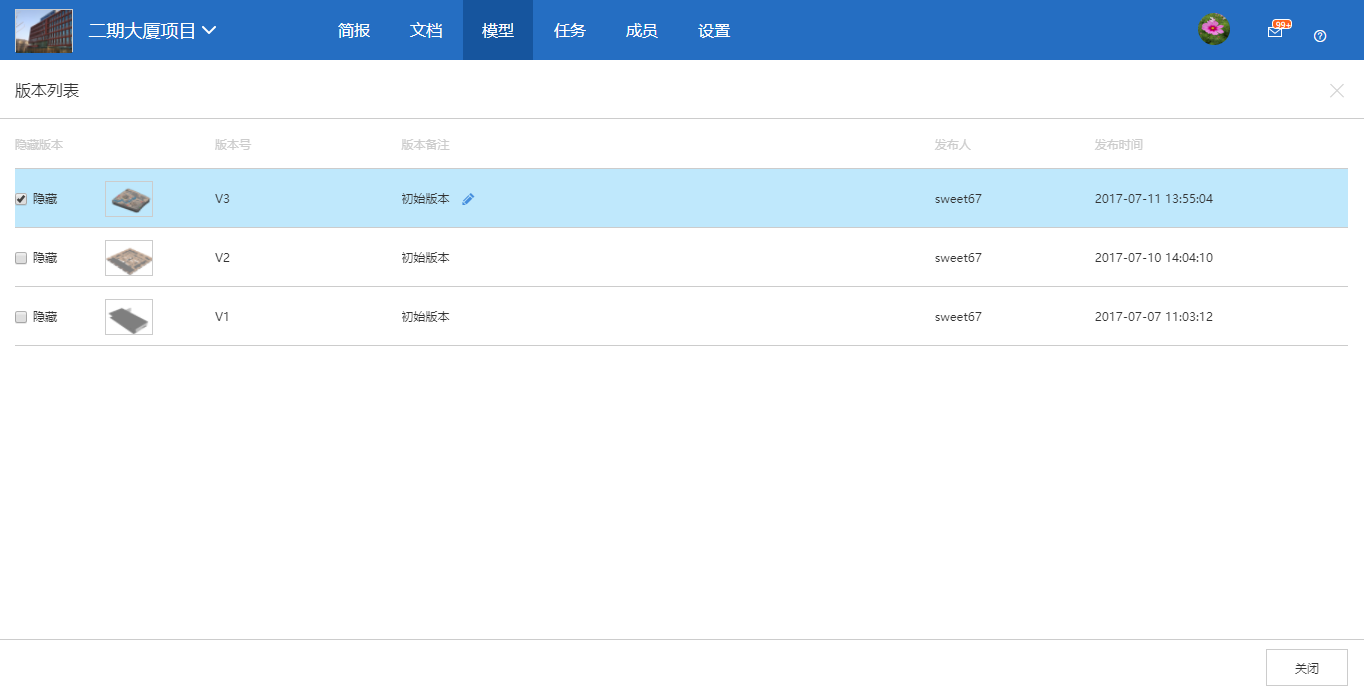This screenshot has height=691, width=1364.
Task: Open the 任务 tab
Action: [570, 31]
